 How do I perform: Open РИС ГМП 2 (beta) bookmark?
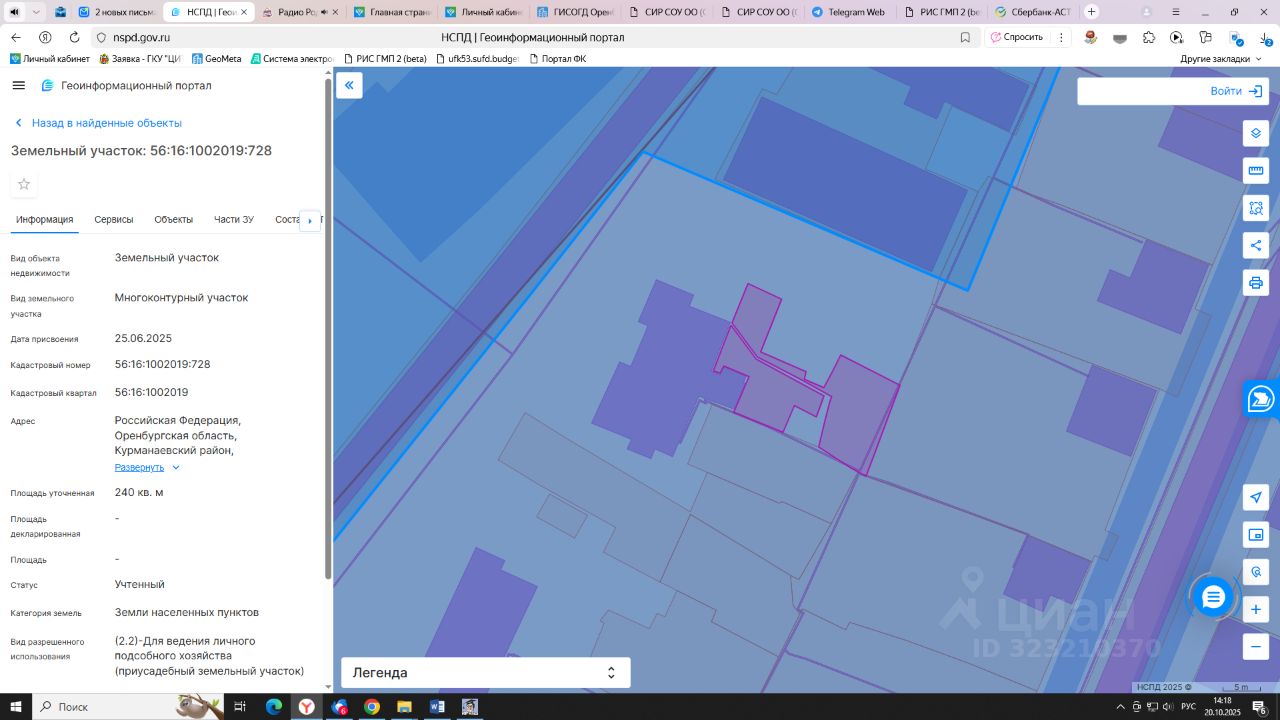click(x=384, y=59)
